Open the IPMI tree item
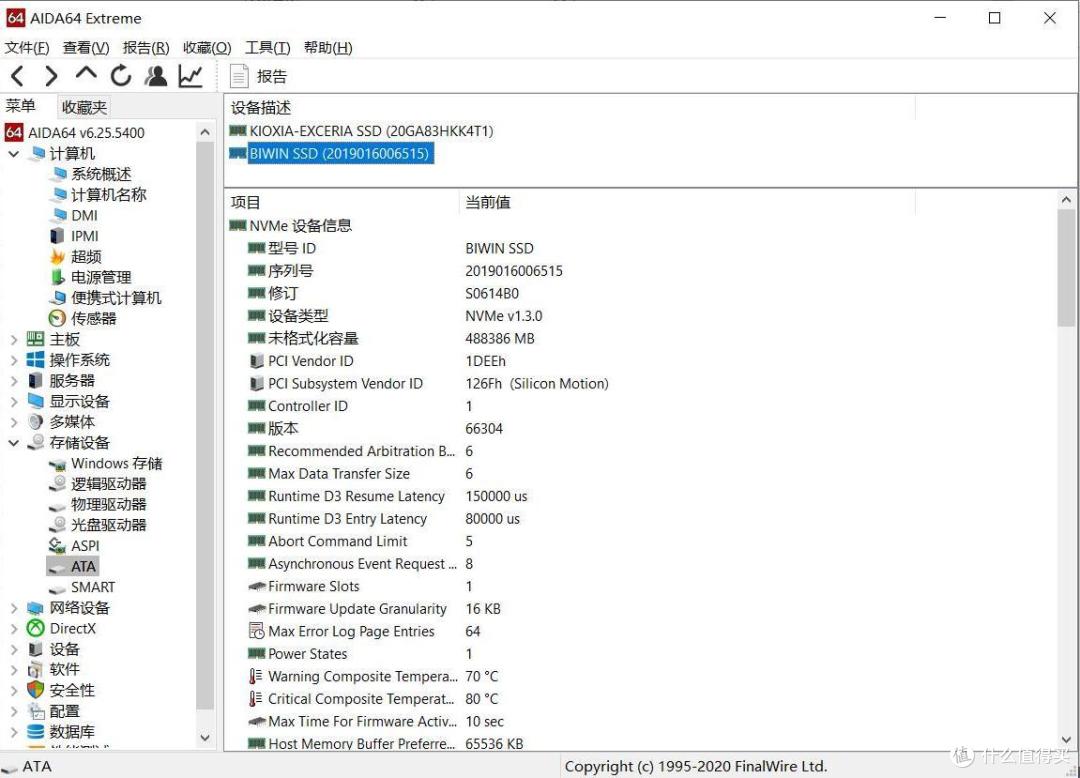Image resolution: width=1080 pixels, height=778 pixels. pyautogui.click(x=75, y=236)
